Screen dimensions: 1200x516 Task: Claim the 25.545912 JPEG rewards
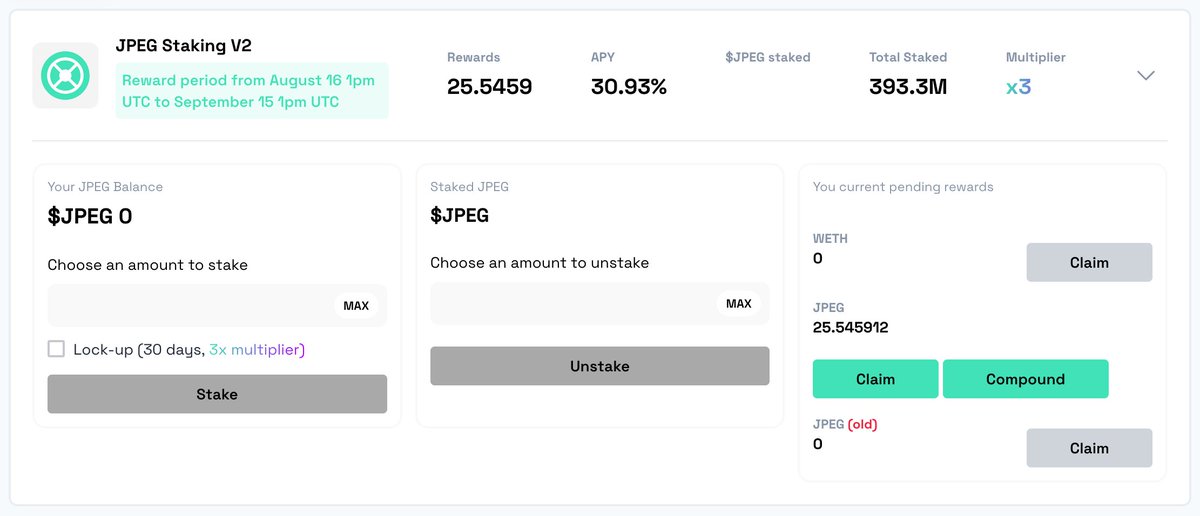point(875,379)
